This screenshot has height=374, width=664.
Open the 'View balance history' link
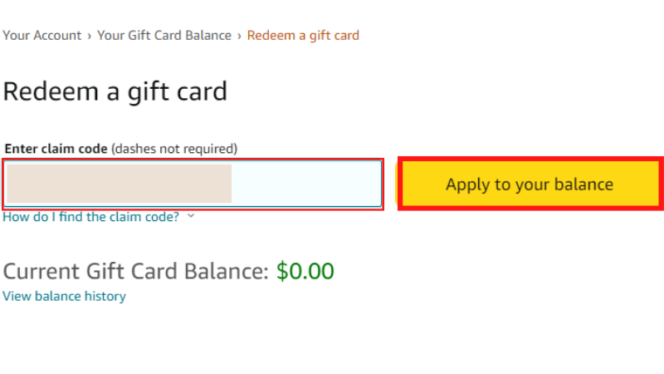[64, 296]
